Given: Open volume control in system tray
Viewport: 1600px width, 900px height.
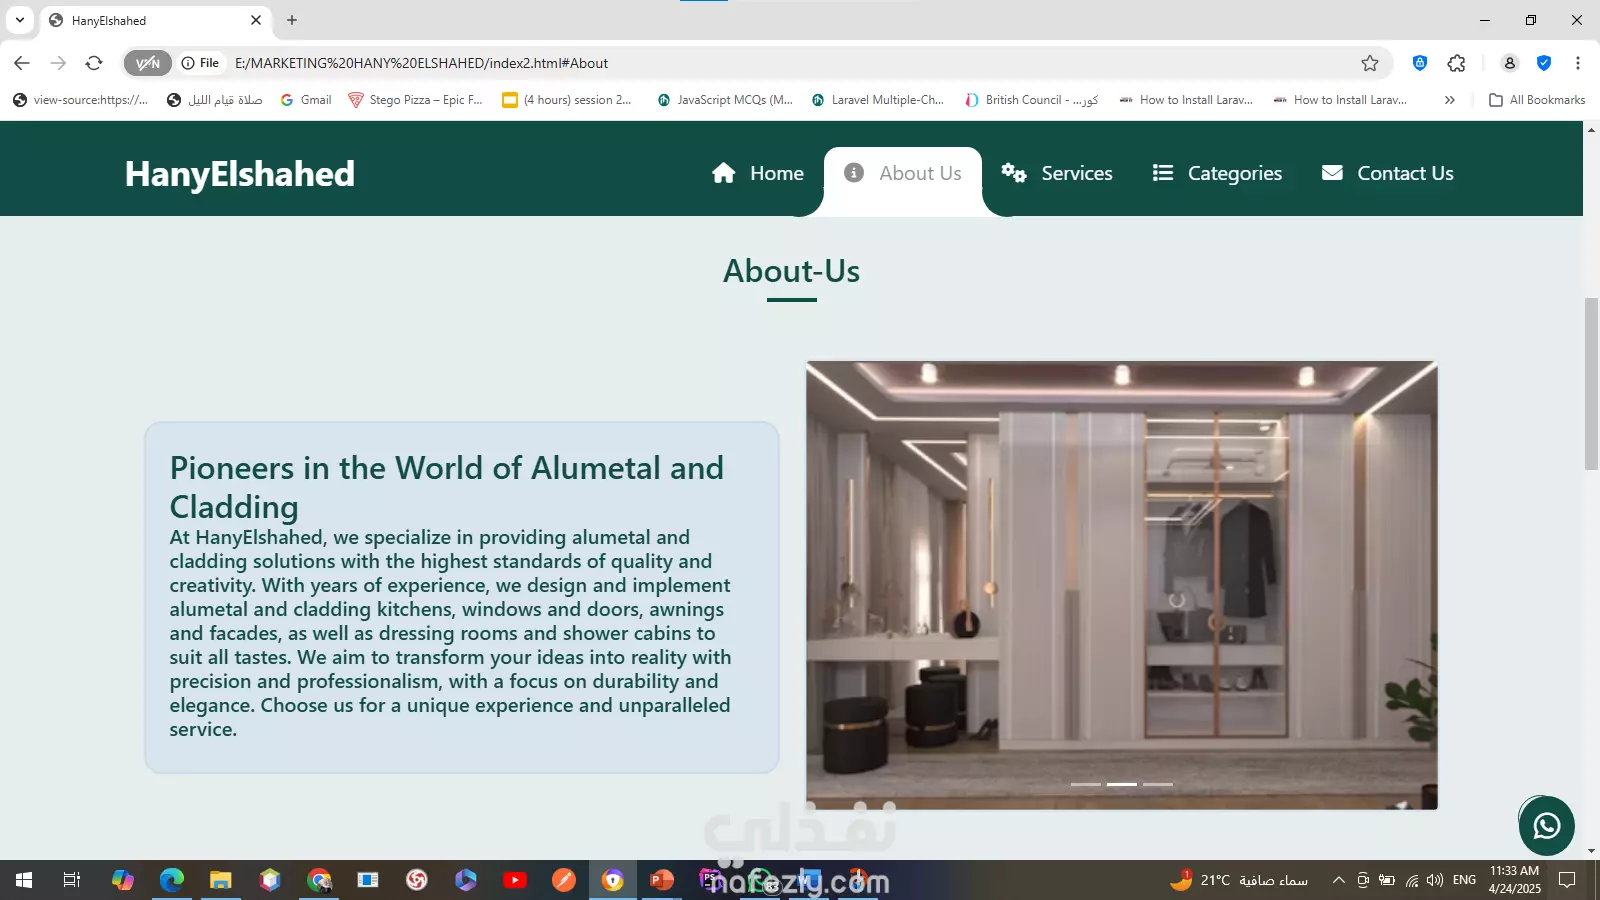Looking at the screenshot, I should tap(1435, 880).
